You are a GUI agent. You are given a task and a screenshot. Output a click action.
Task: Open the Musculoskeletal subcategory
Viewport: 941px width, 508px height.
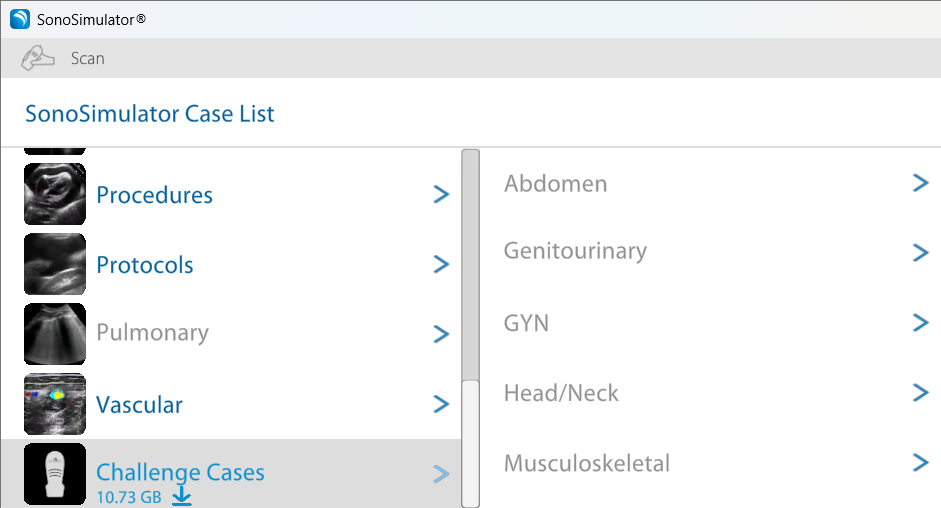pos(586,463)
